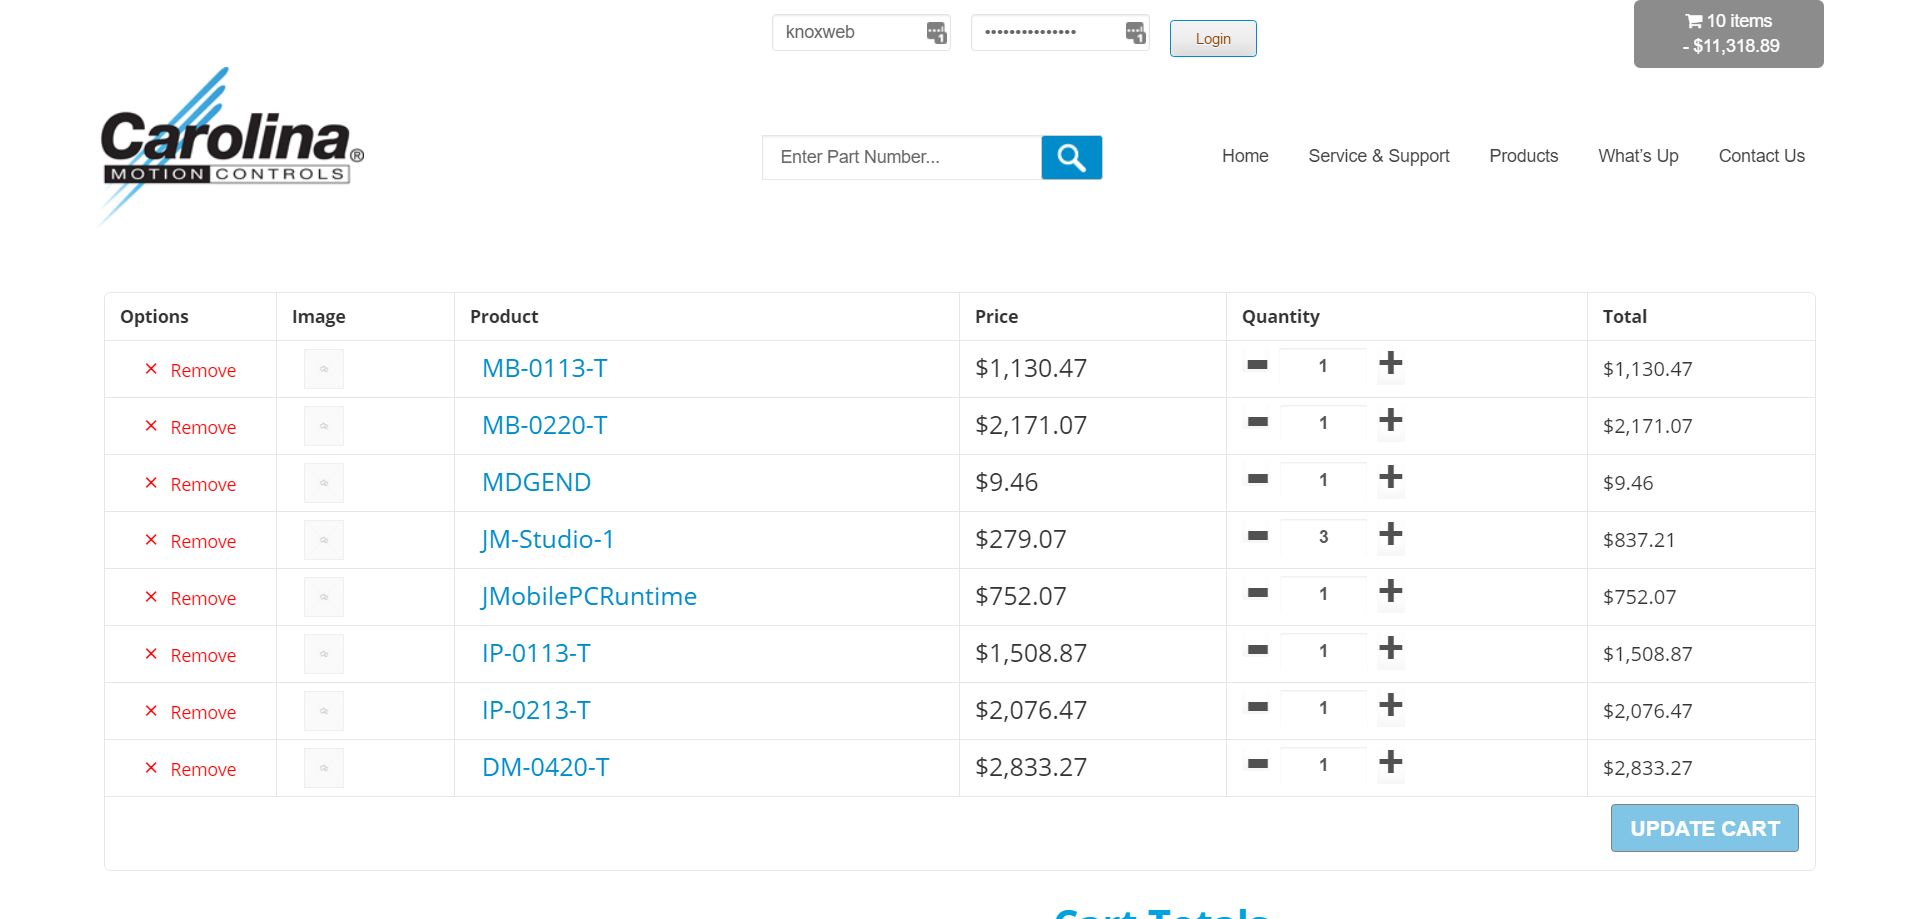Screen dimensions: 1920x919
Task: Edit quantity field for MB-0113-T
Action: 1323,366
